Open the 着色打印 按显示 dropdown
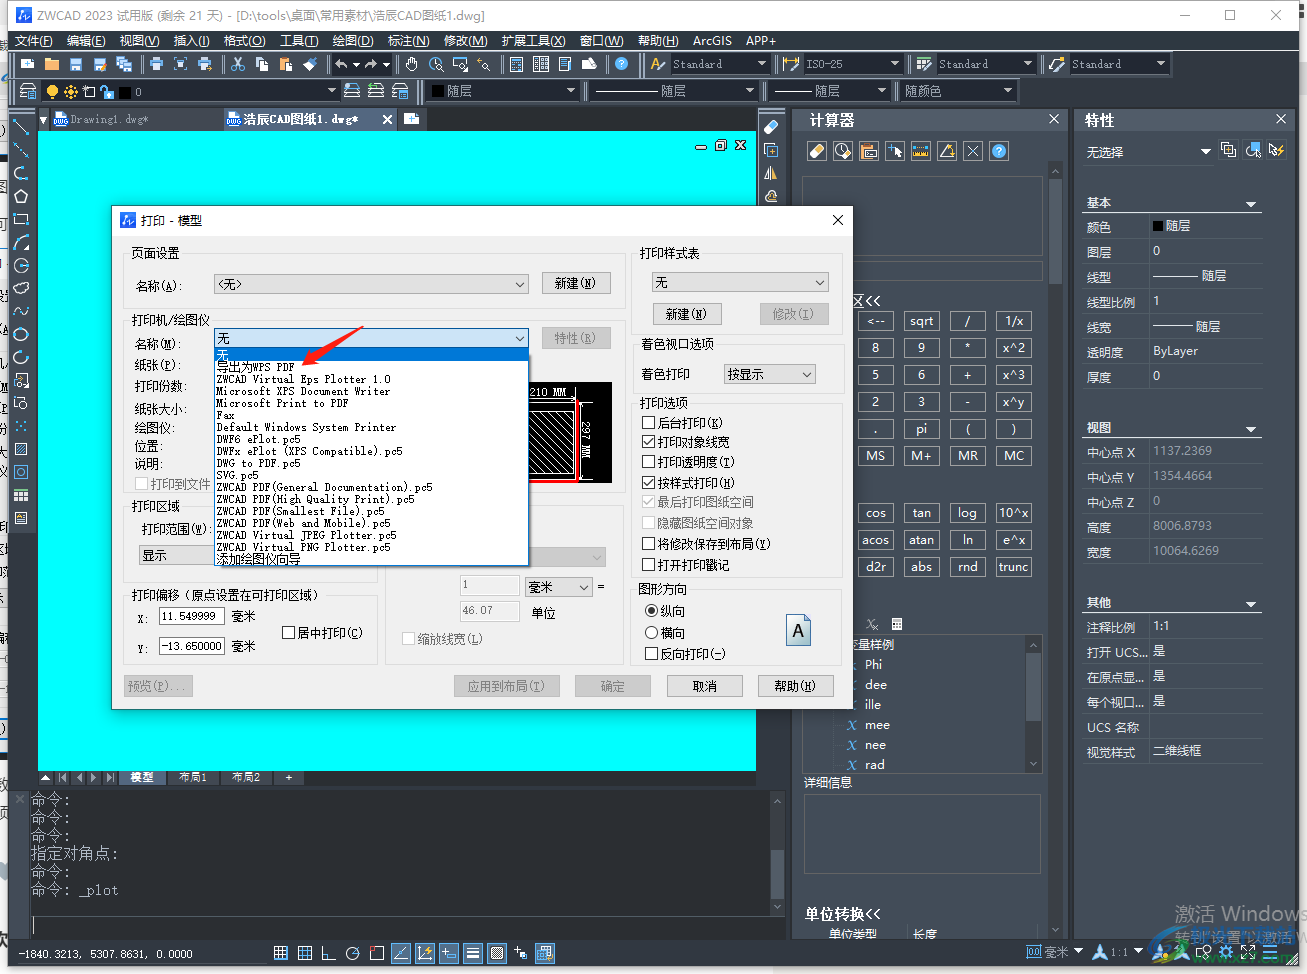This screenshot has height=974, width=1307. pos(770,374)
